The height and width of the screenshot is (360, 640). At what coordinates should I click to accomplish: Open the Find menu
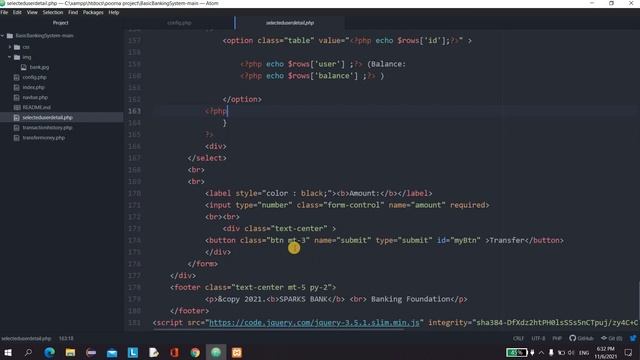(x=73, y=13)
